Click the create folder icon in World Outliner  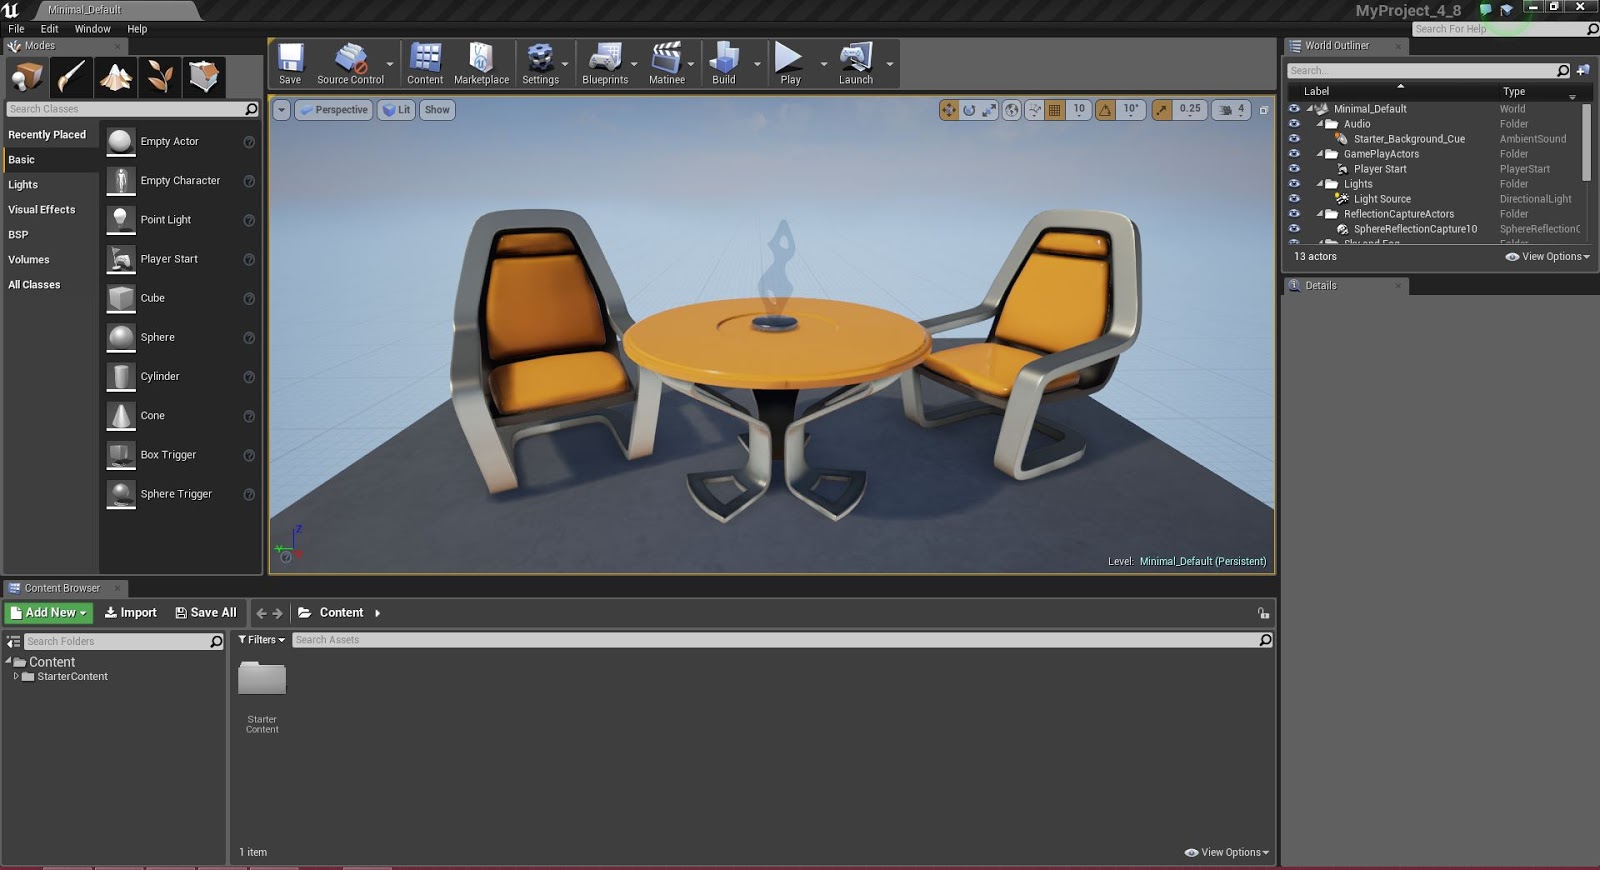point(1583,71)
